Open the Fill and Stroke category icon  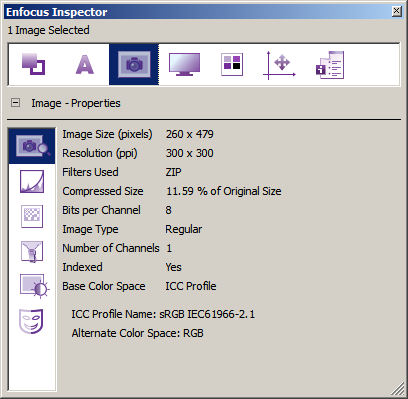pos(34,64)
